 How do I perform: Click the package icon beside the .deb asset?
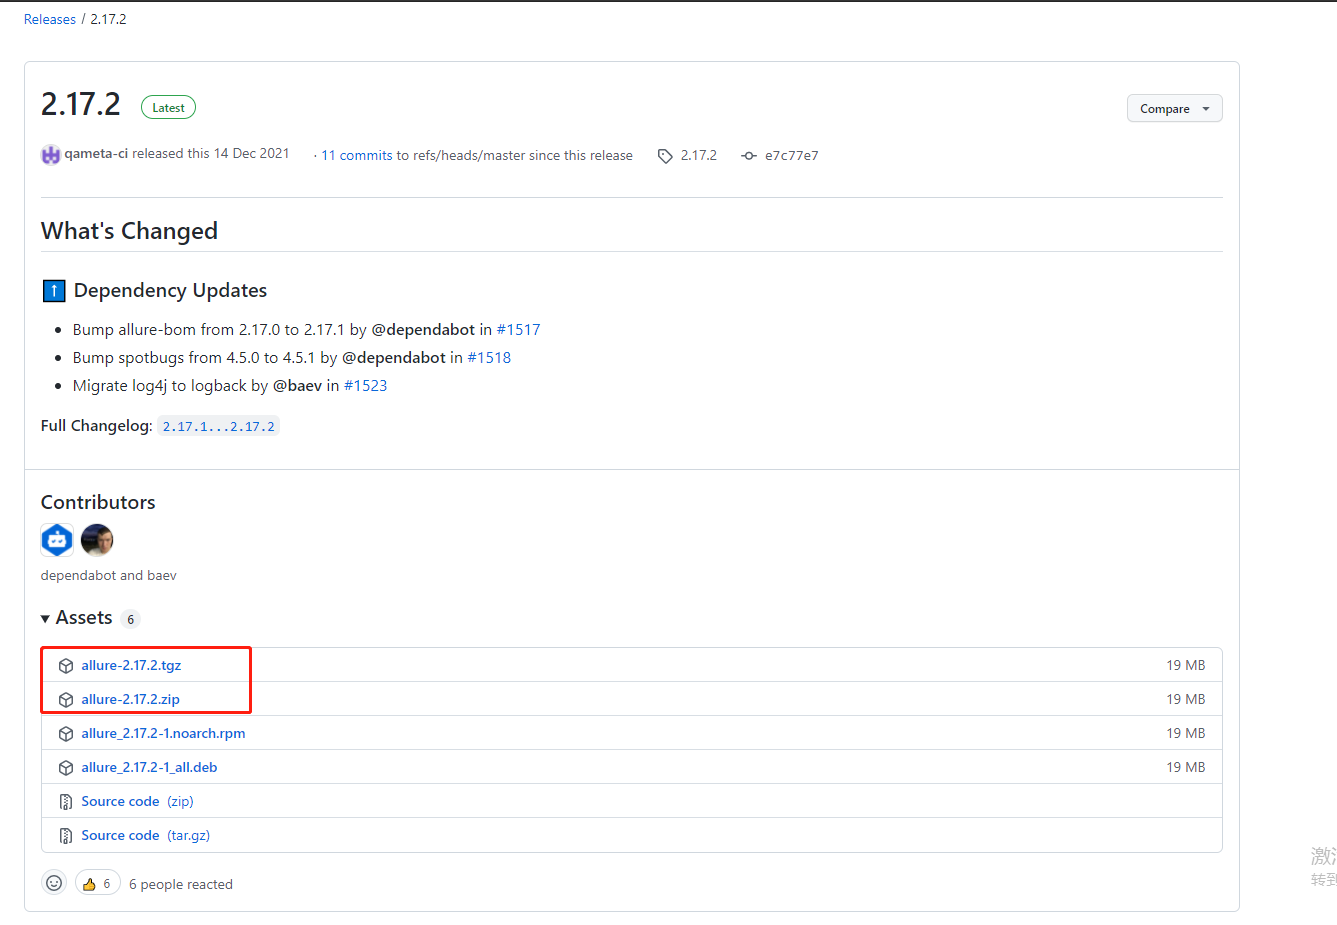point(66,768)
